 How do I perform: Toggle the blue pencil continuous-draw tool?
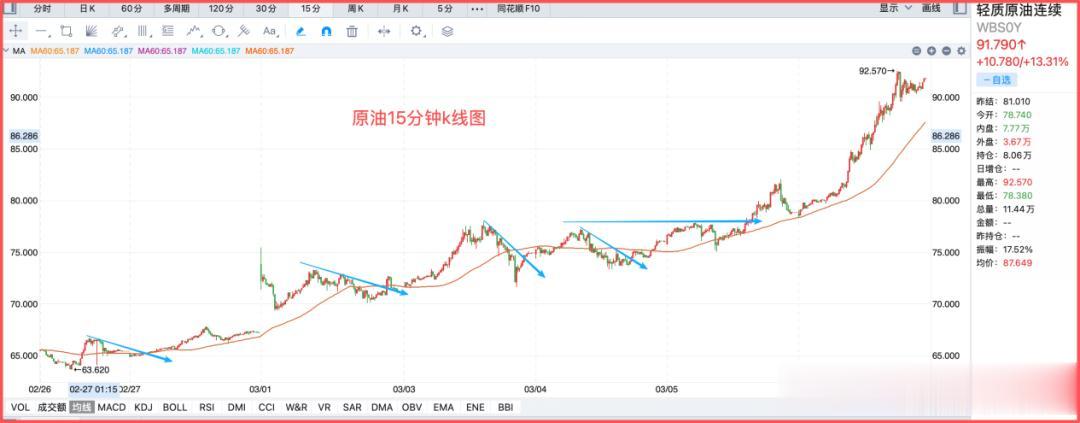pyautogui.click(x=300, y=31)
